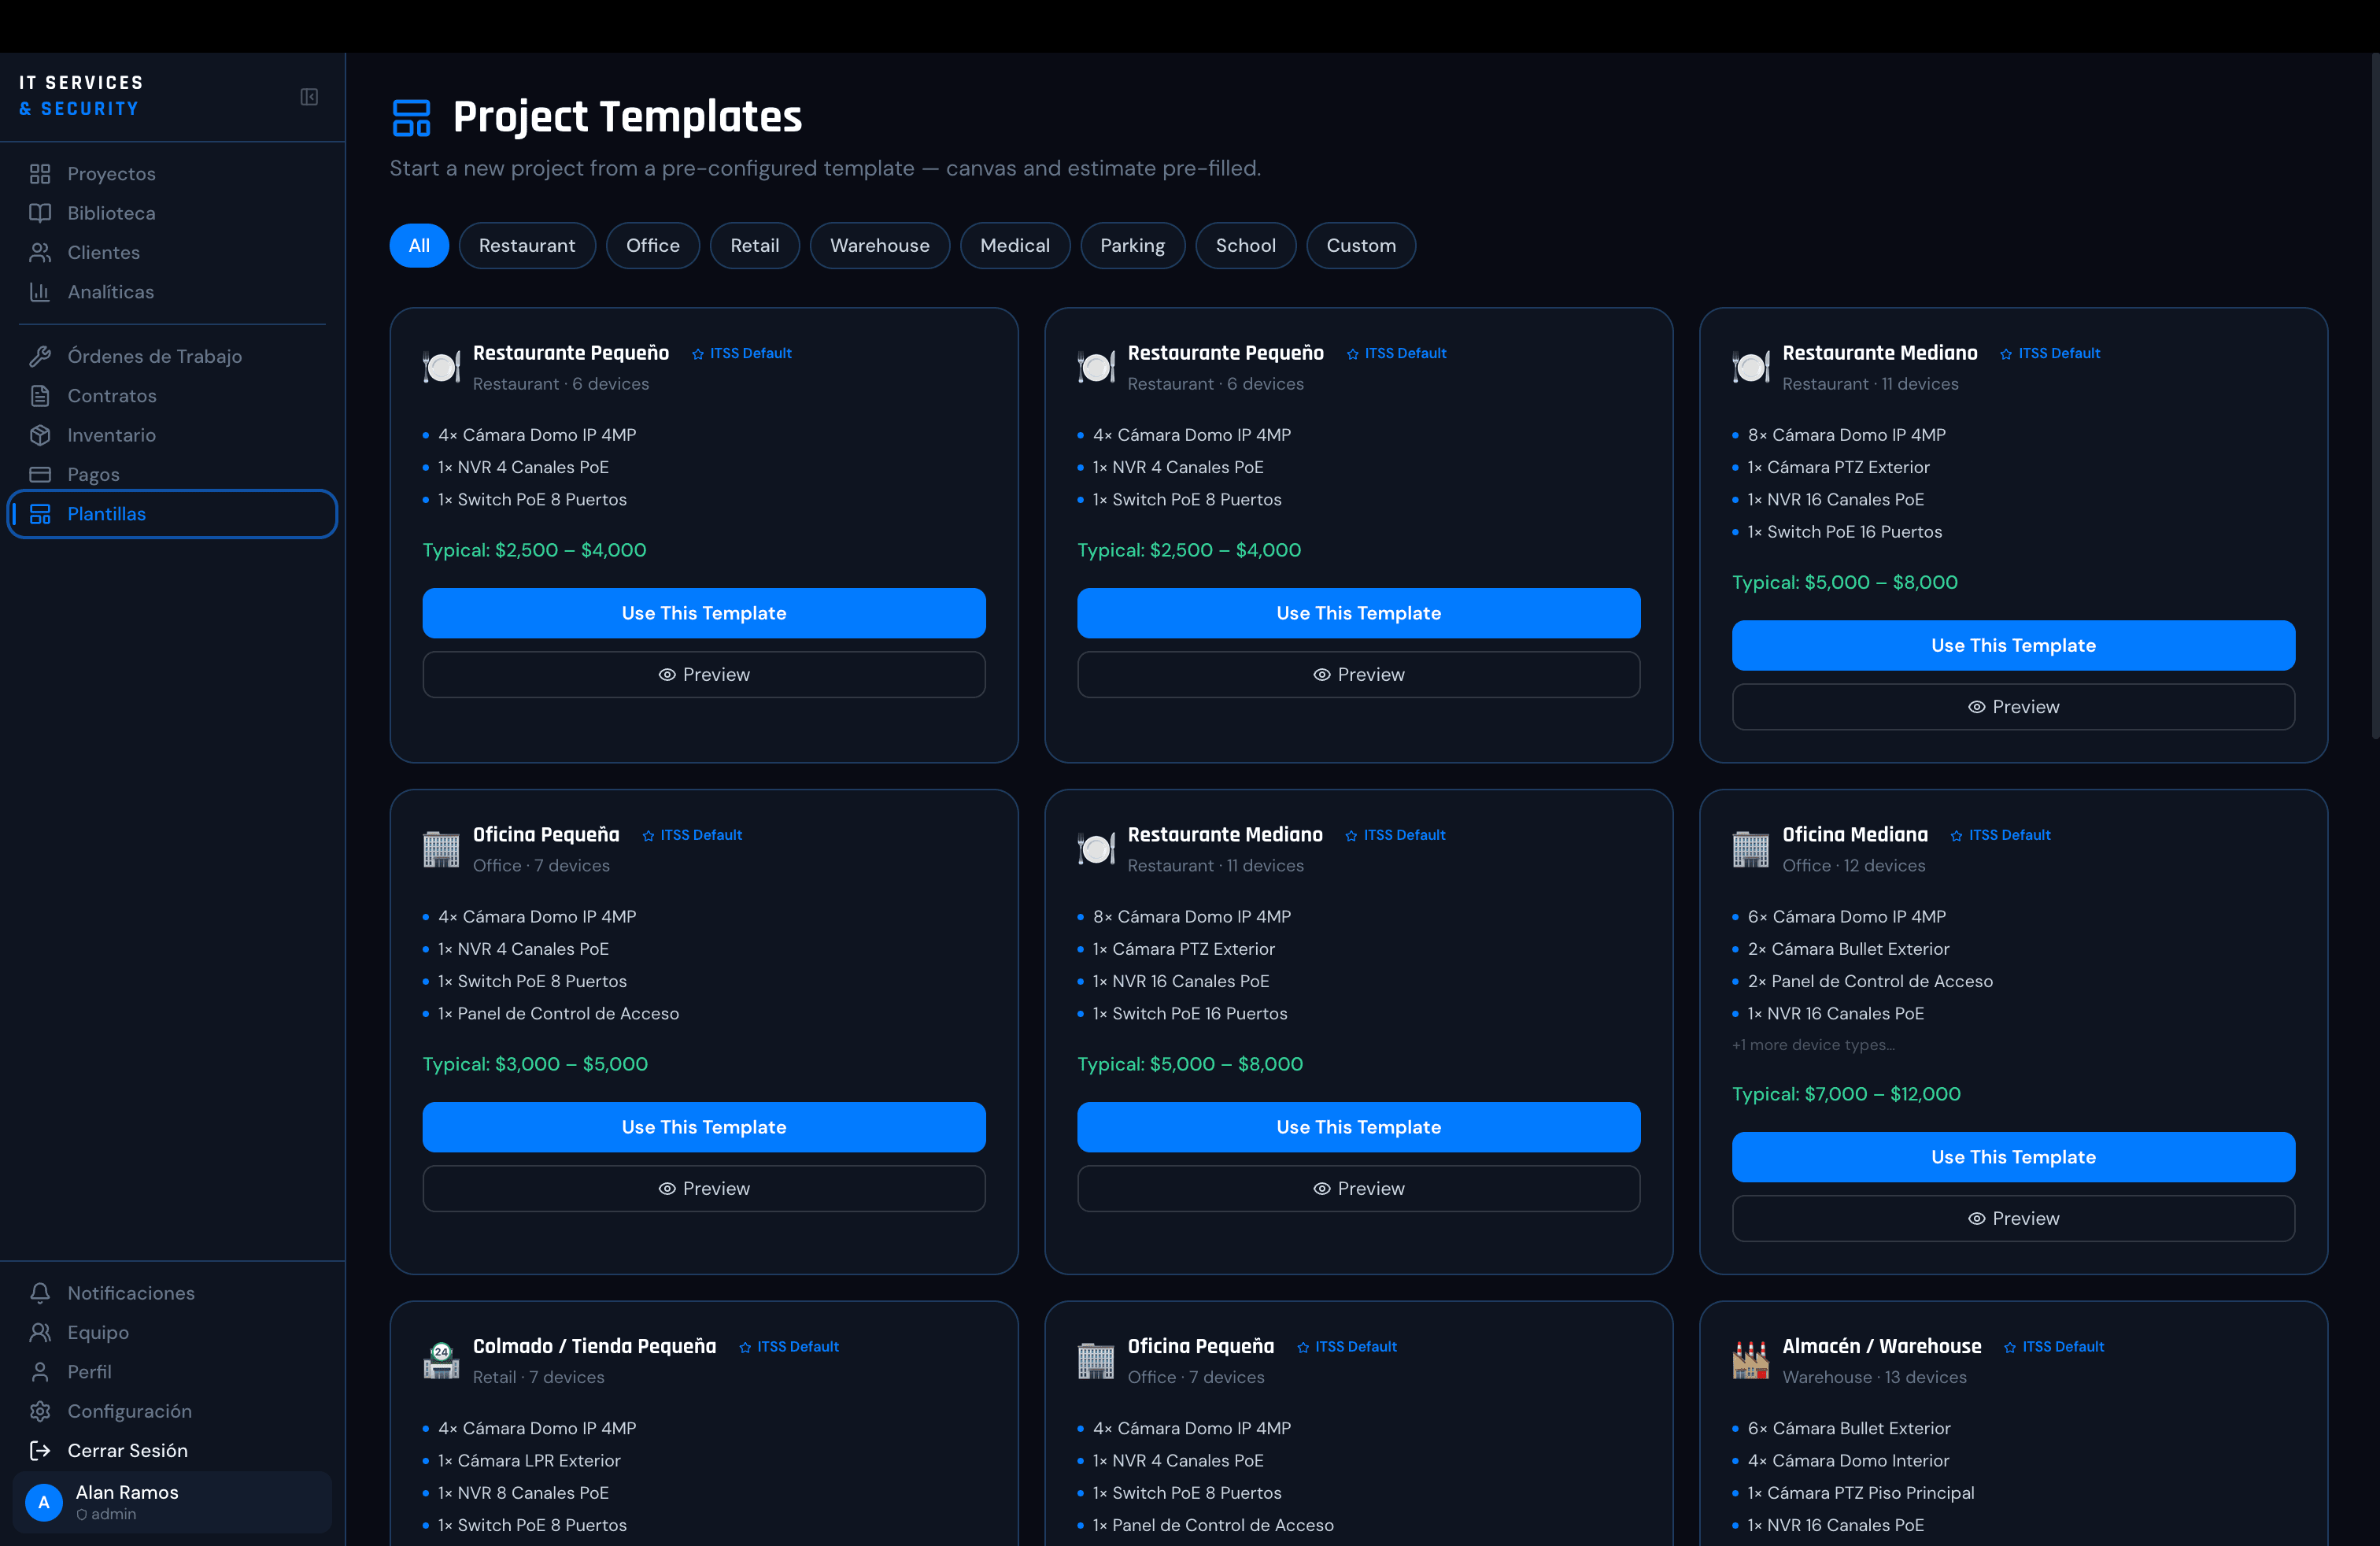Preview the Oficina Mediana template
2380x1546 pixels.
2013,1218
